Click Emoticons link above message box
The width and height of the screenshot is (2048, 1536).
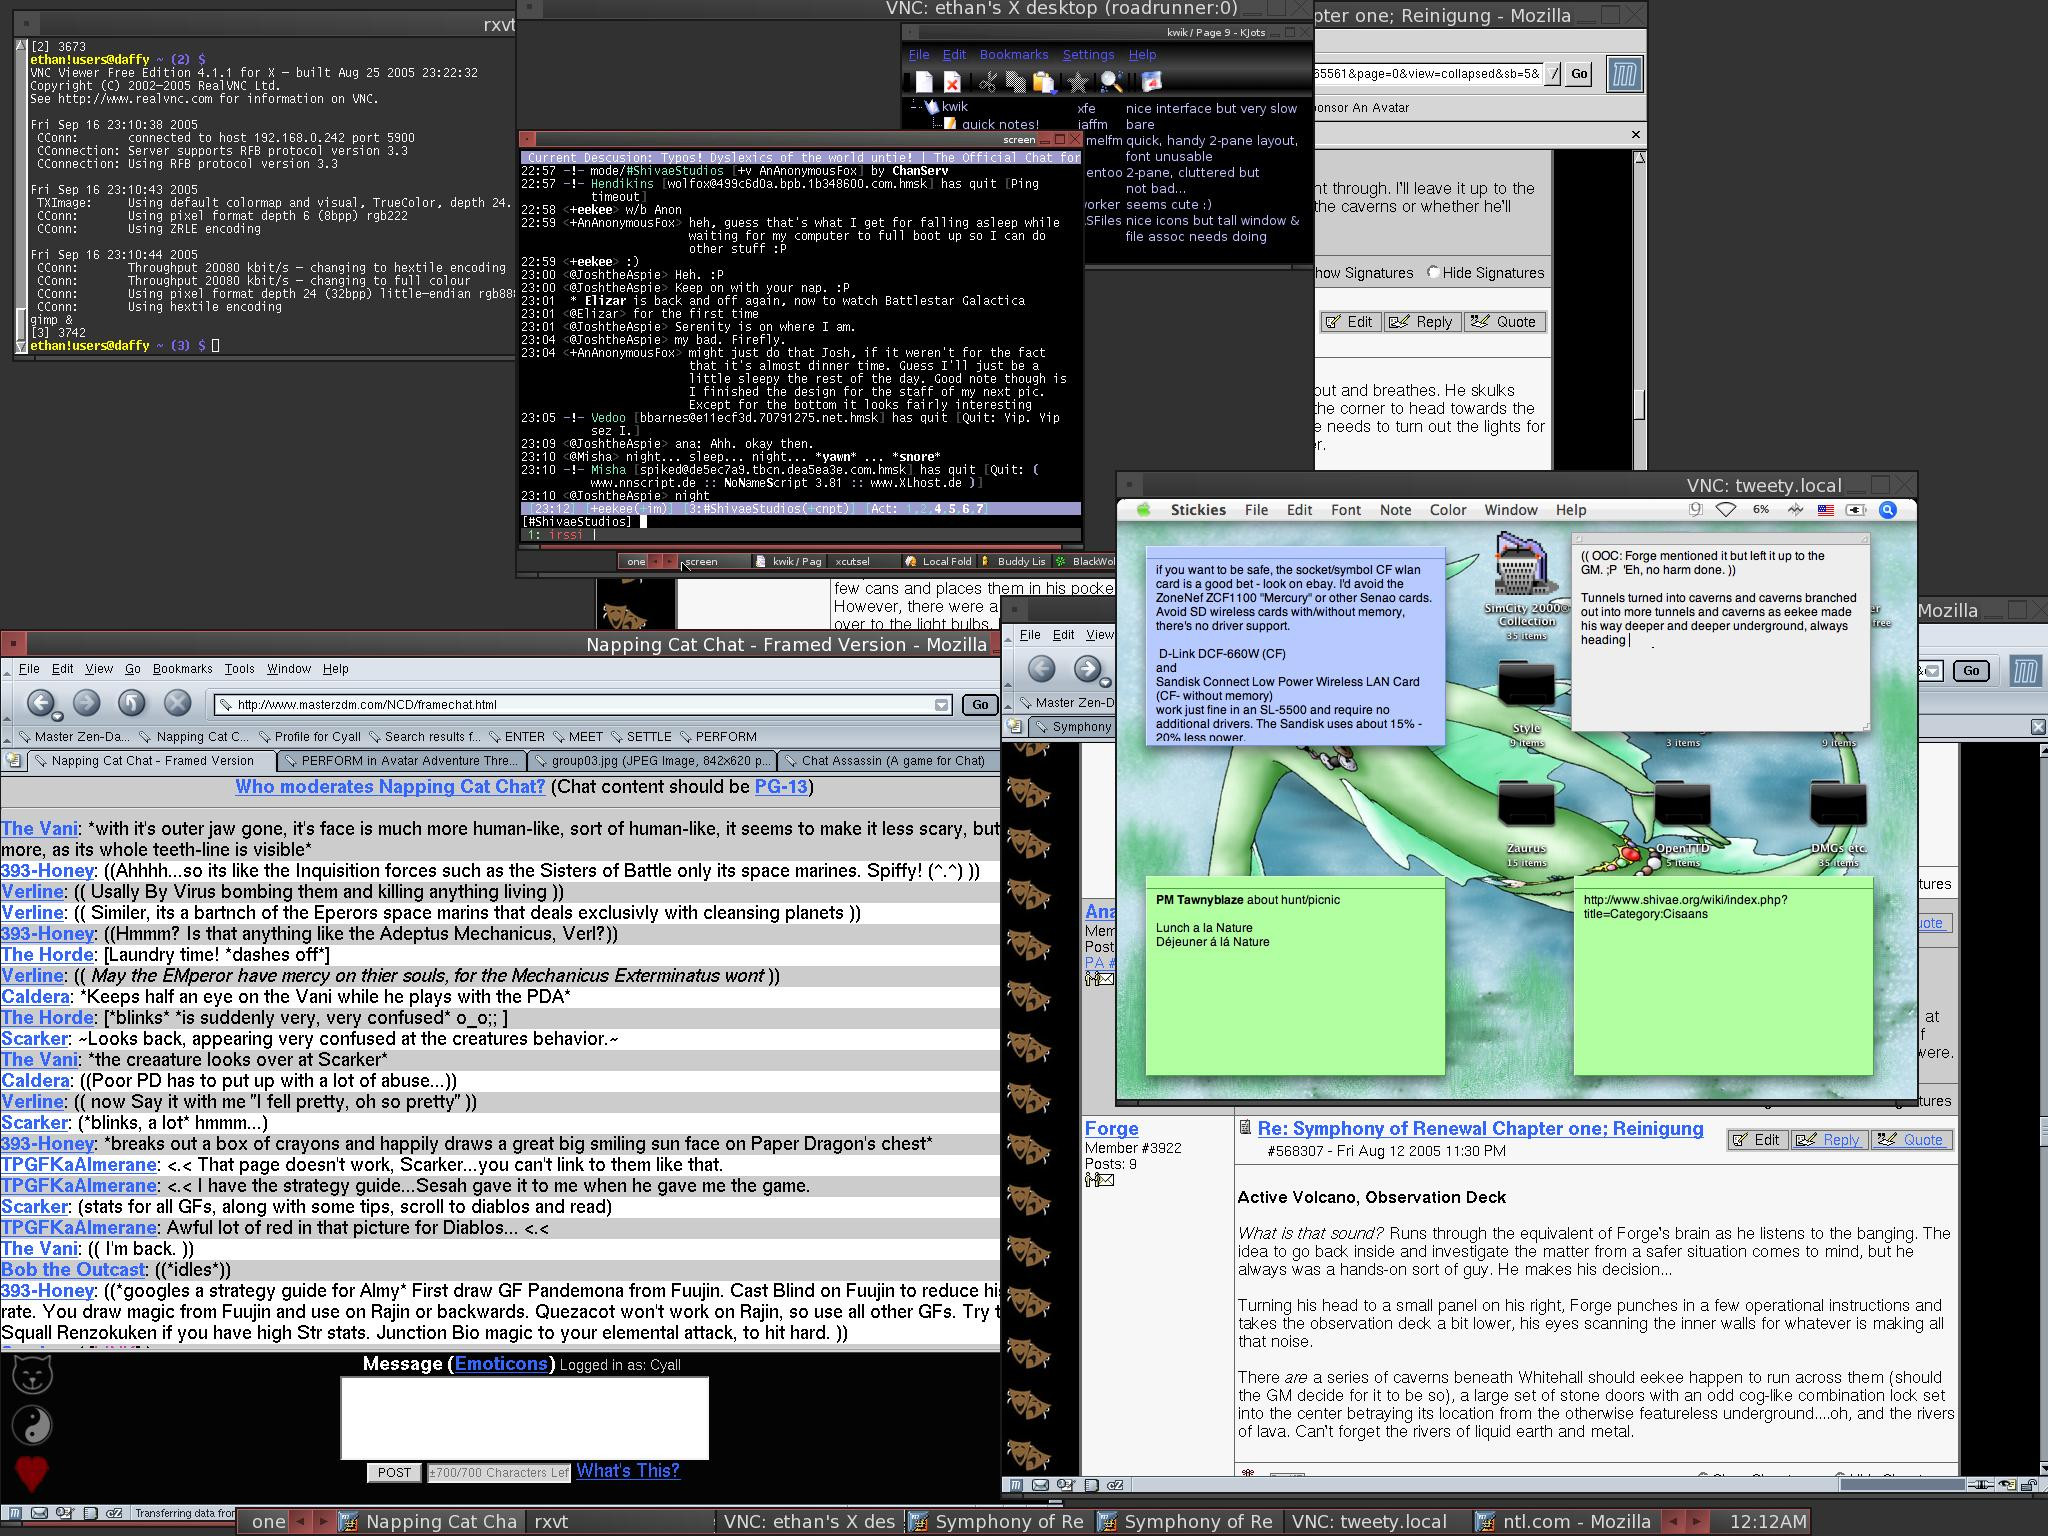coord(501,1364)
